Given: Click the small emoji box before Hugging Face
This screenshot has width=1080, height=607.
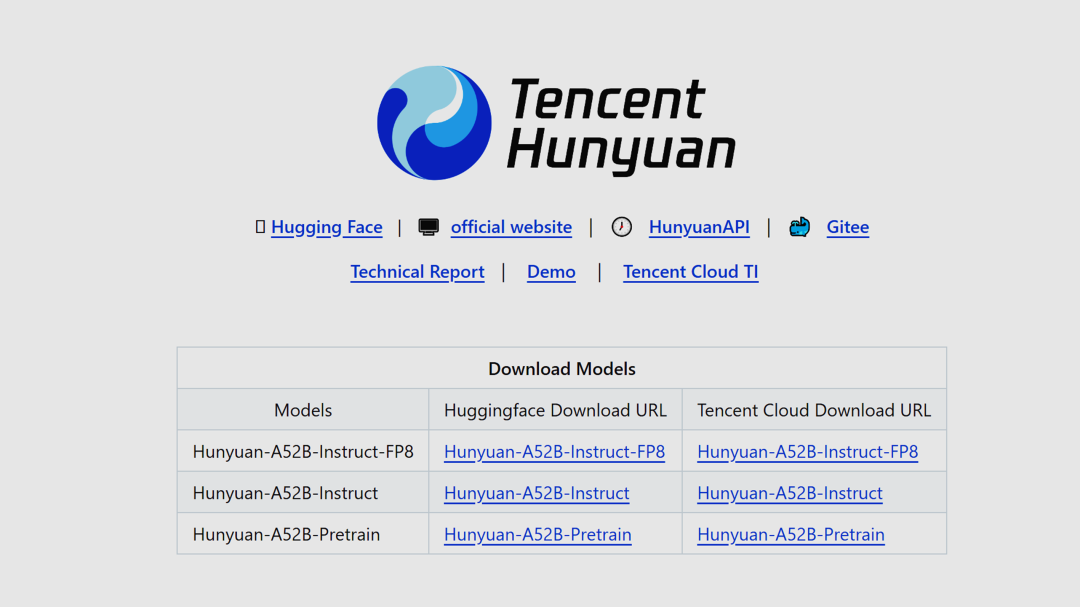Looking at the screenshot, I should pyautogui.click(x=260, y=227).
